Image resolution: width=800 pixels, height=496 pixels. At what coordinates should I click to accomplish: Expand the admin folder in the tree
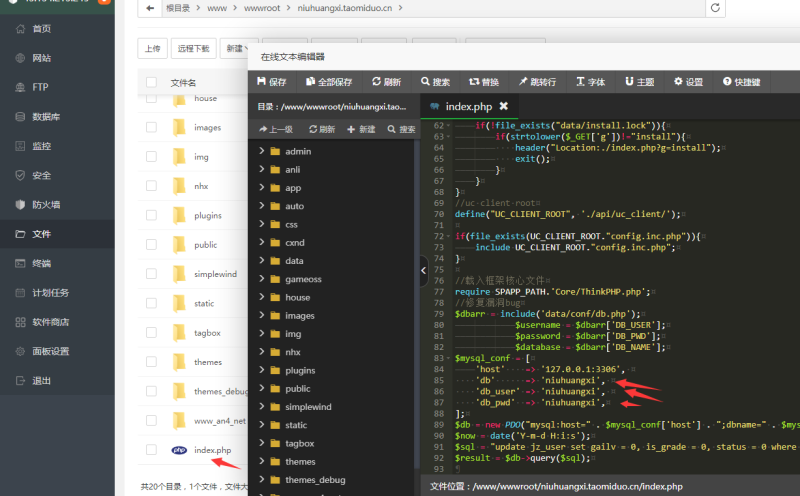[x=262, y=151]
